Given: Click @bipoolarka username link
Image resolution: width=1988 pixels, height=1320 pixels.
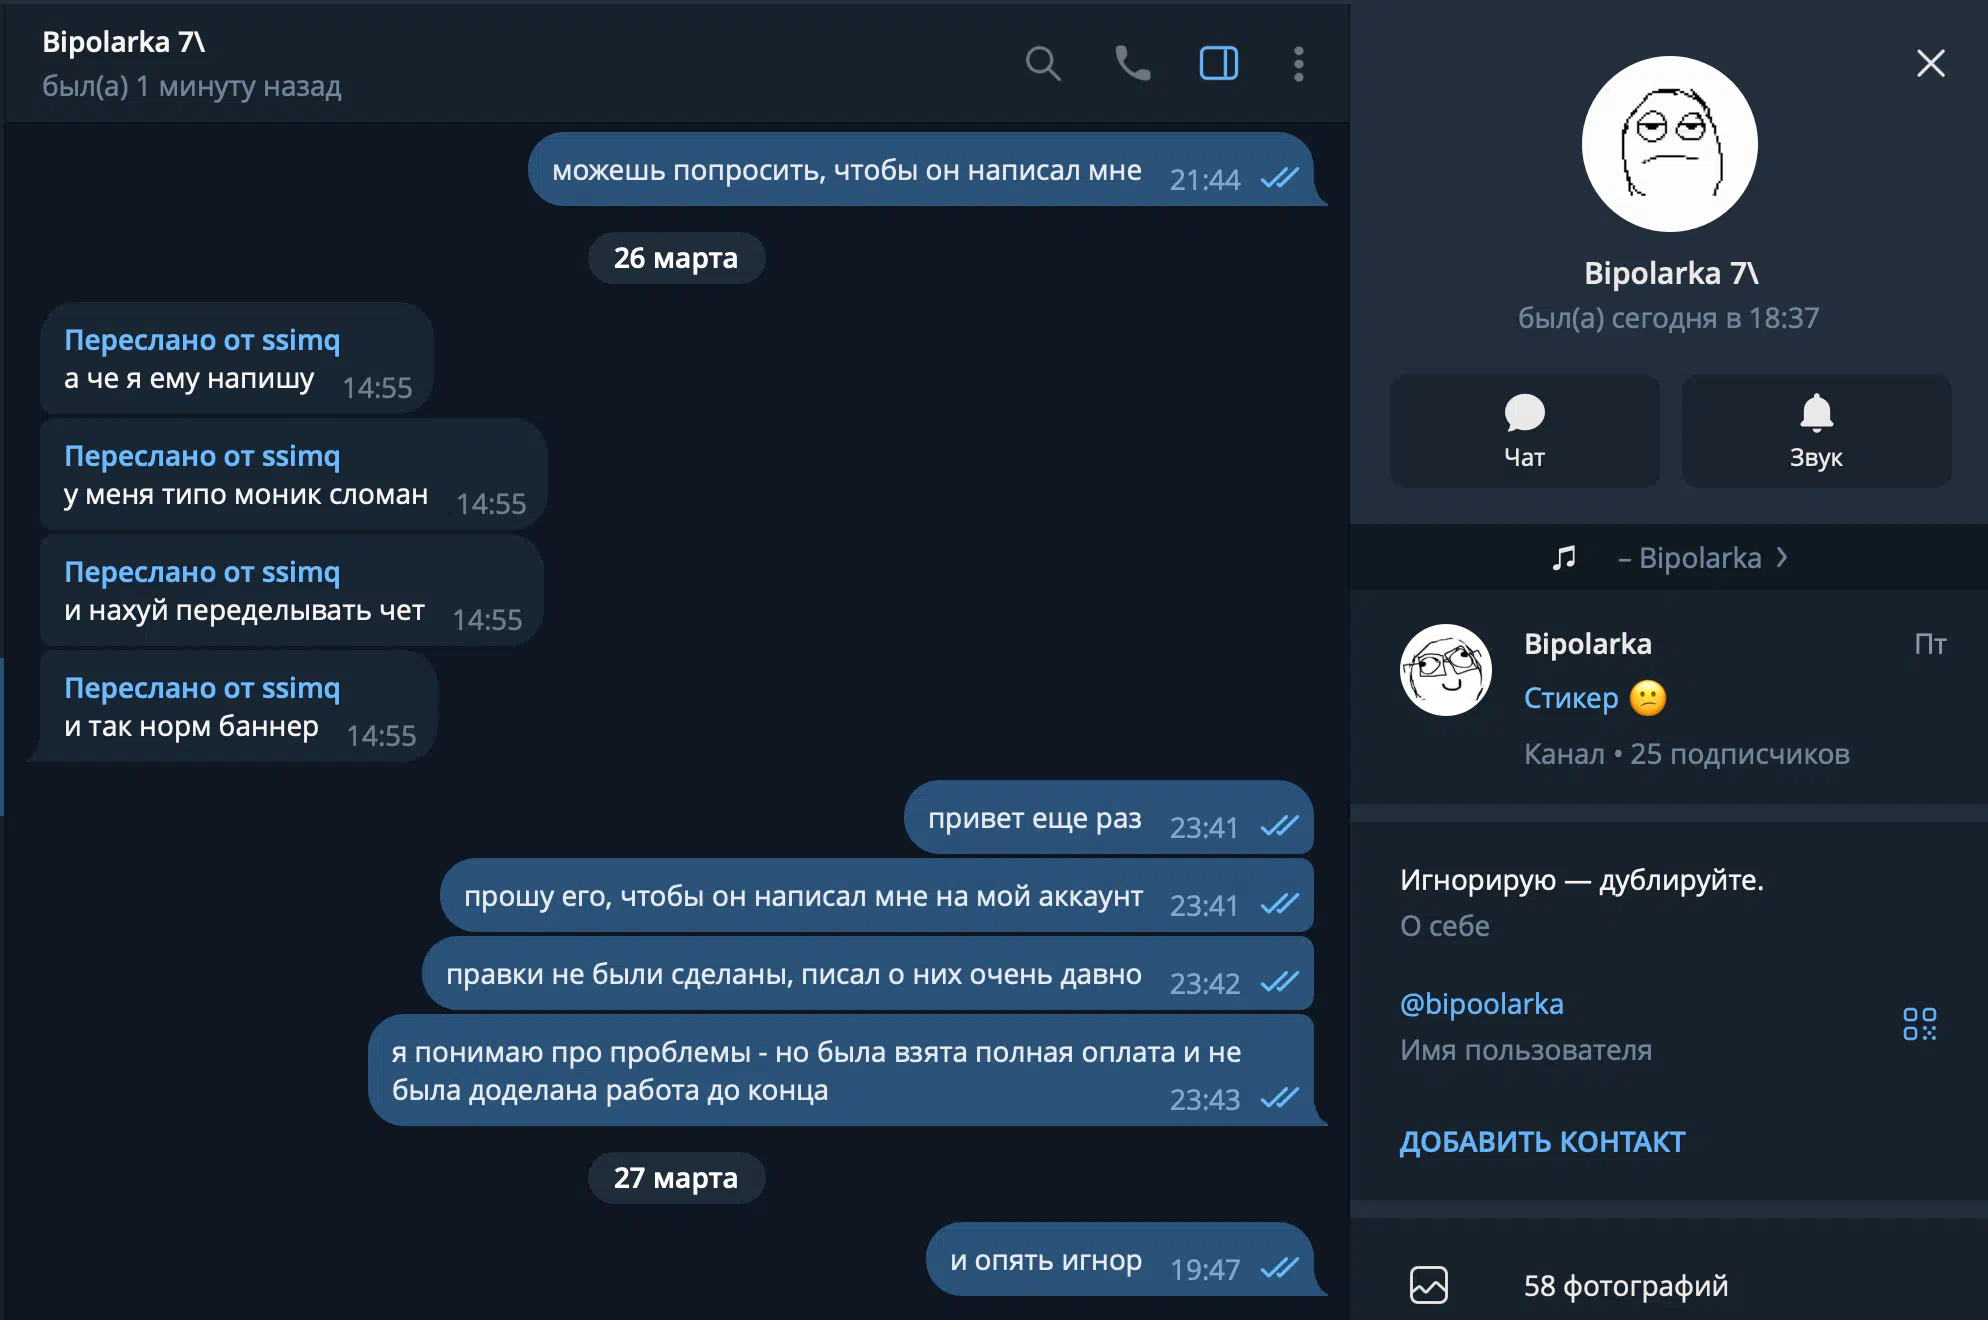Looking at the screenshot, I should [x=1481, y=1004].
